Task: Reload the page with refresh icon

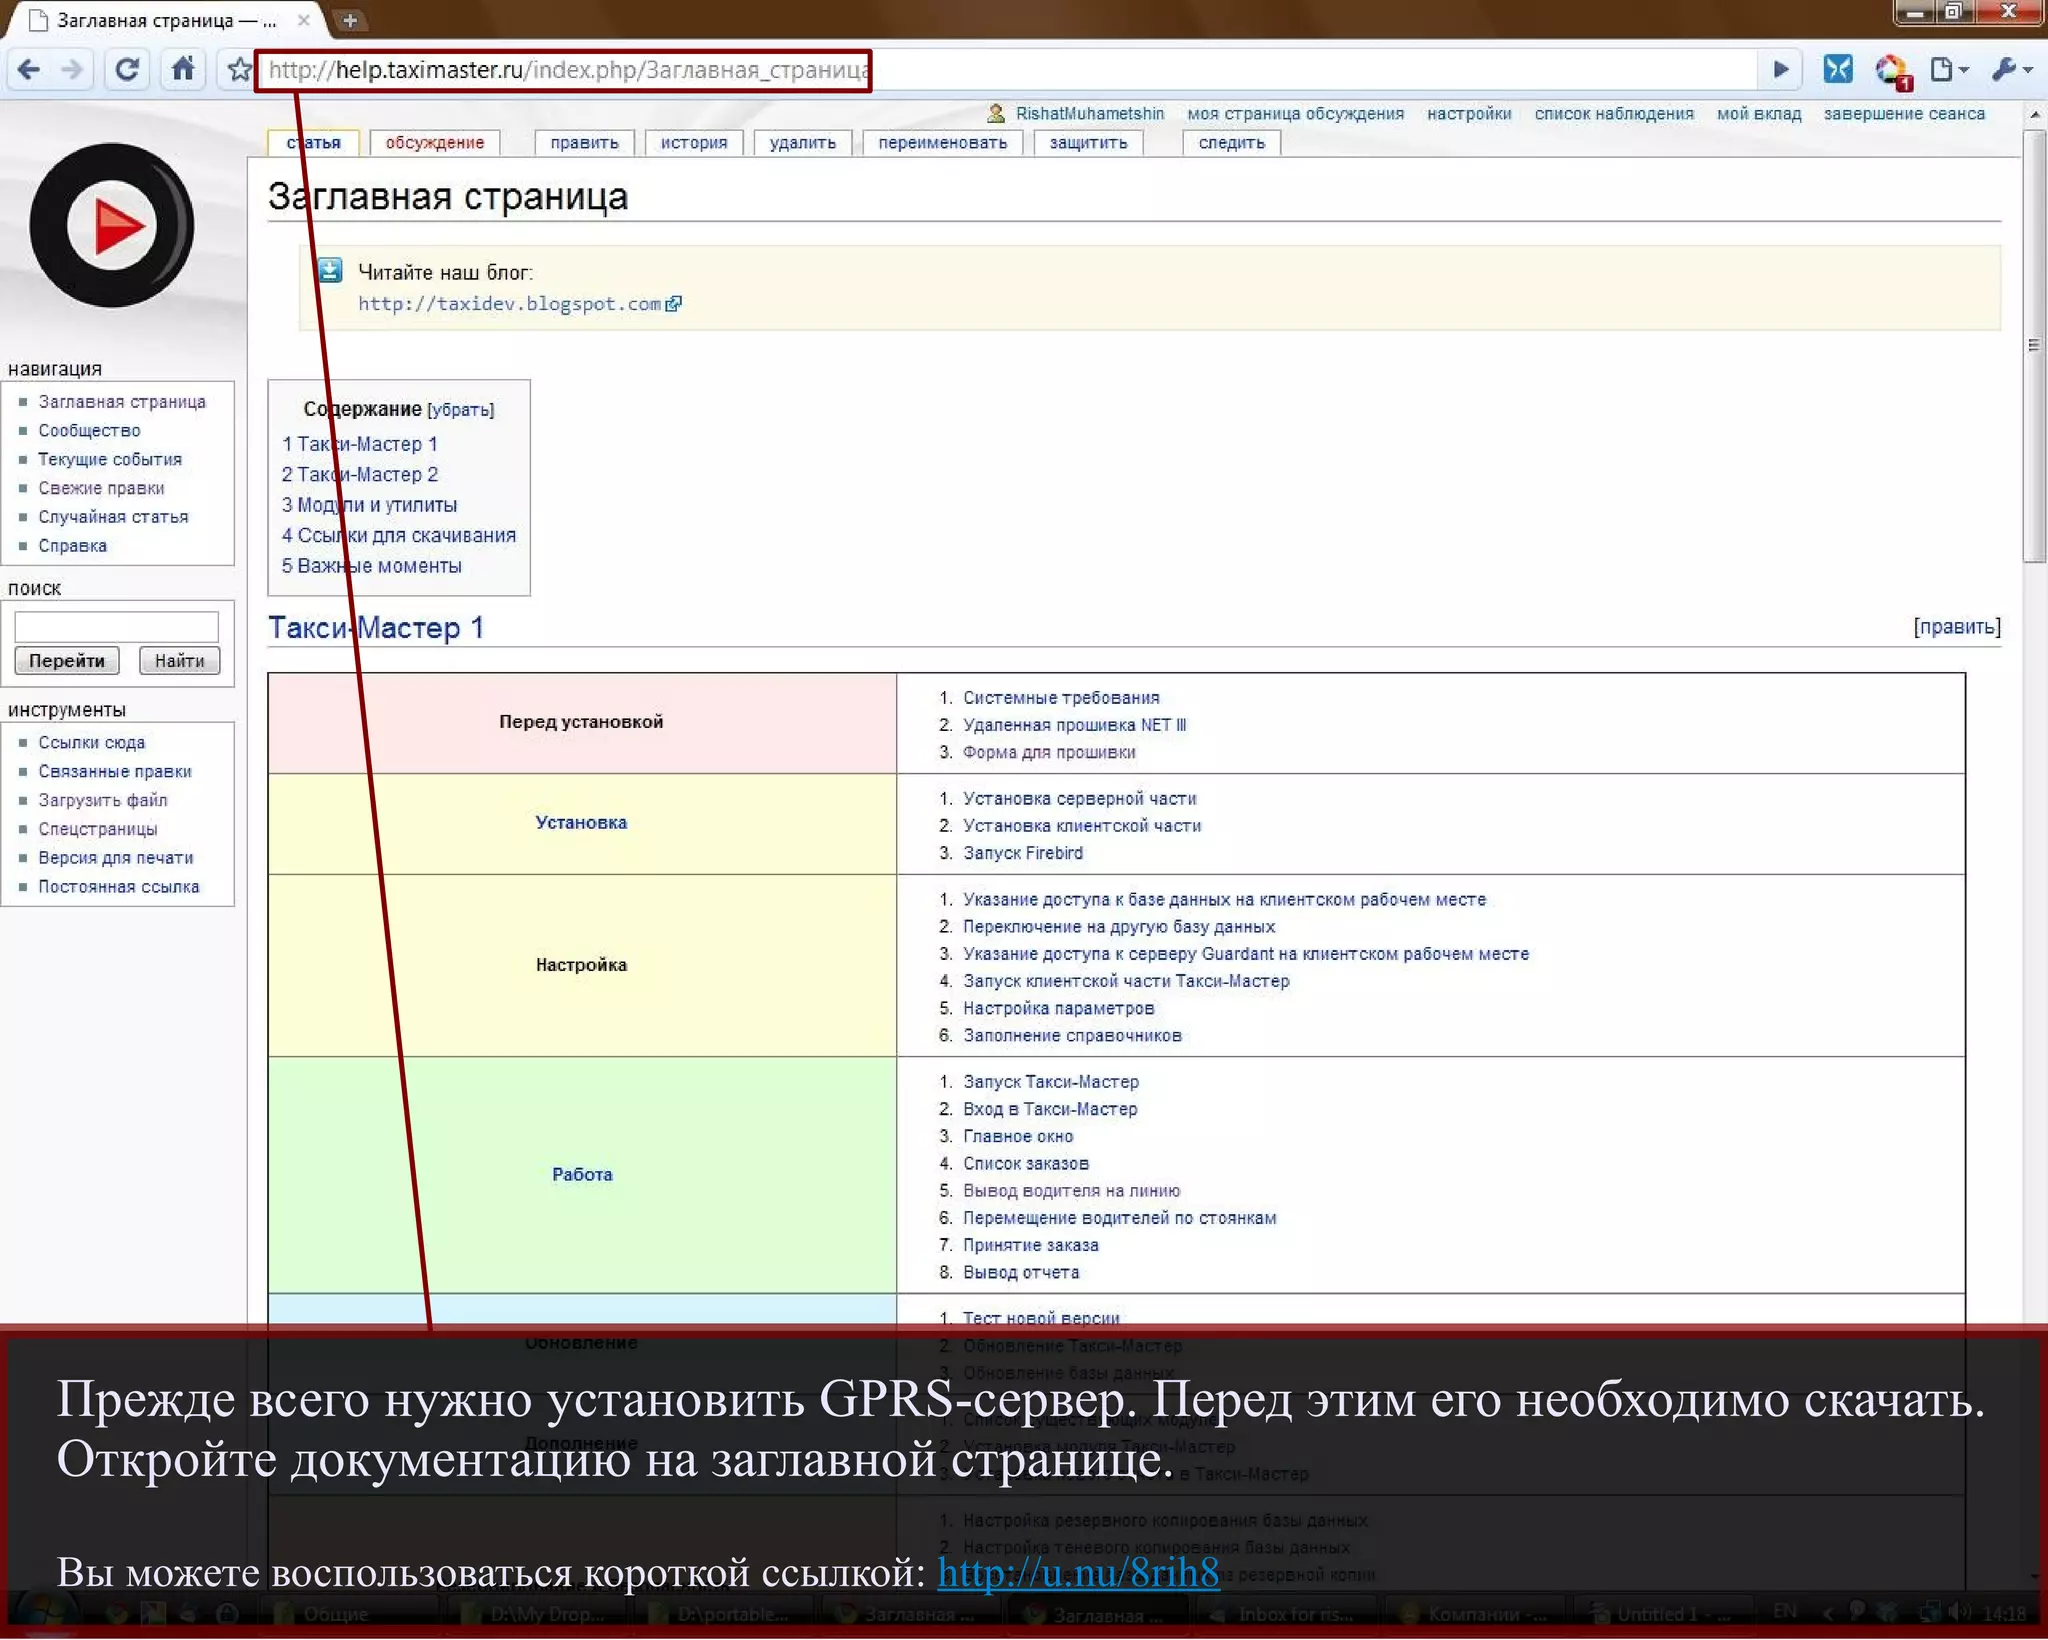Action: [x=127, y=70]
